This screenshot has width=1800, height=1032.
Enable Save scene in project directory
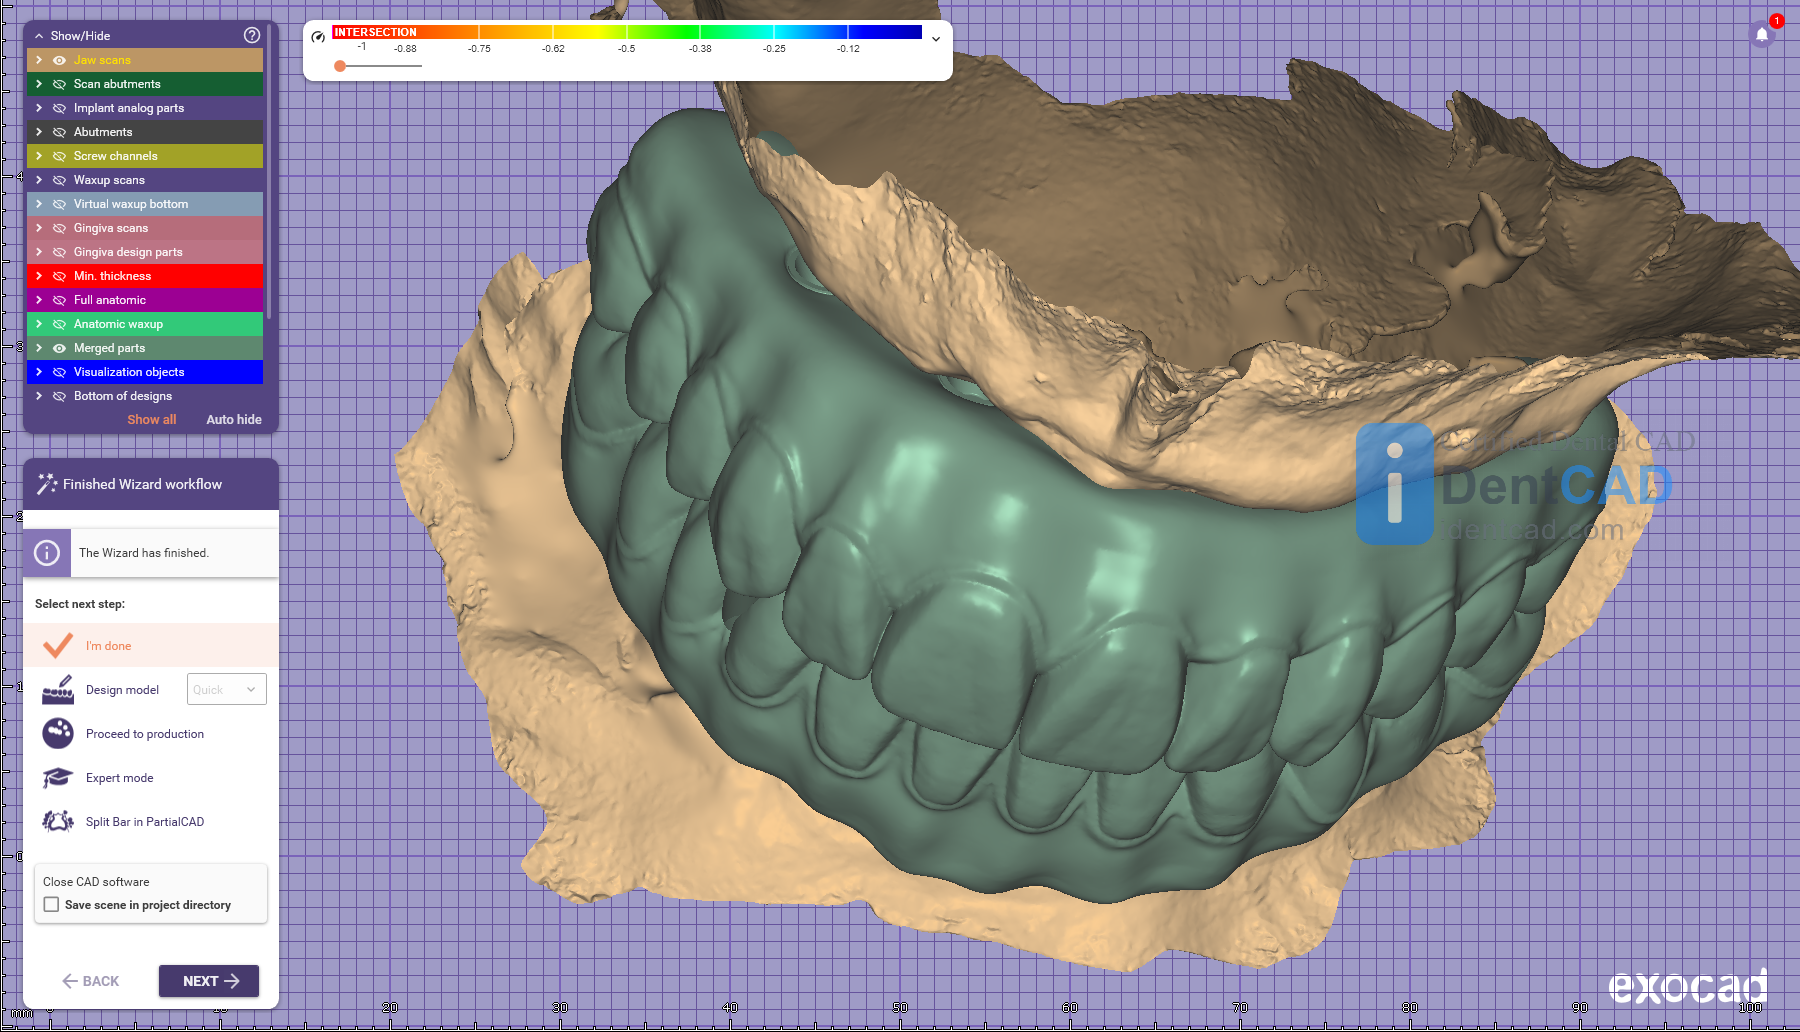coord(52,905)
